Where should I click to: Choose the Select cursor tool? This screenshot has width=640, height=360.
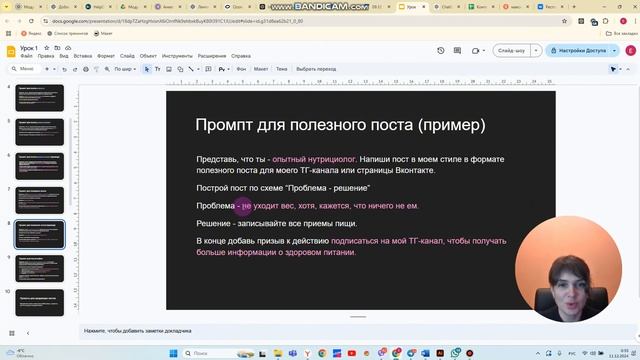click(147, 69)
